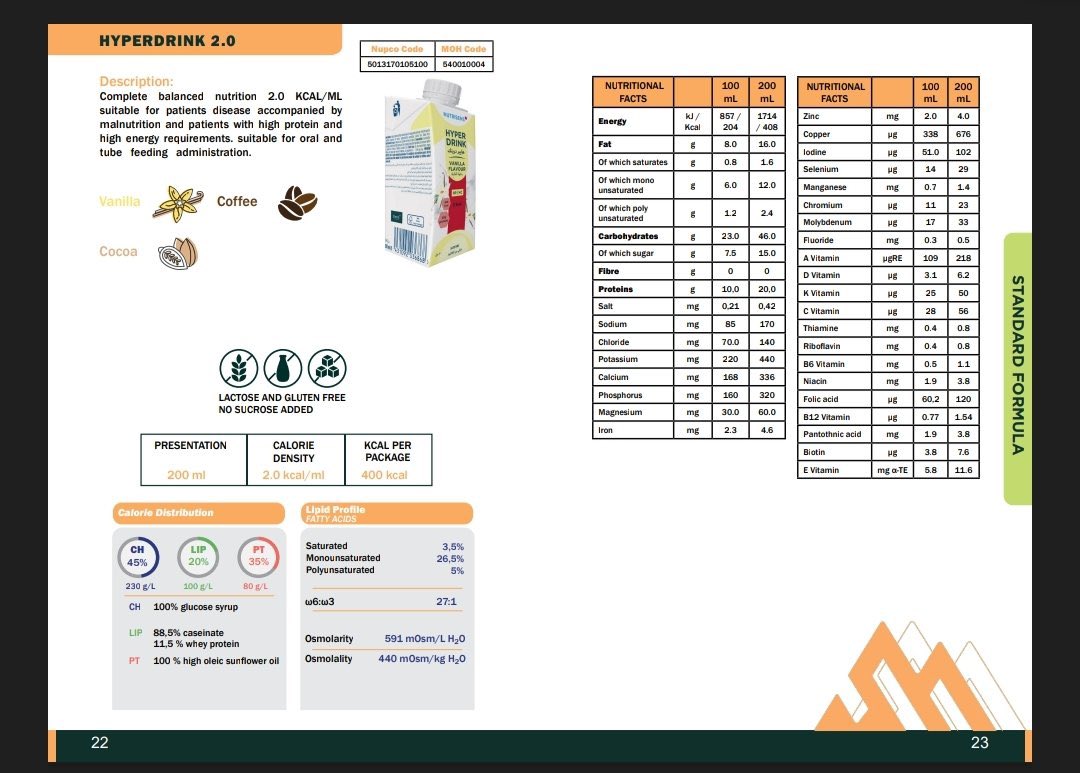The width and height of the screenshot is (1080, 773).
Task: Click the Energy row label
Action: 612,121
